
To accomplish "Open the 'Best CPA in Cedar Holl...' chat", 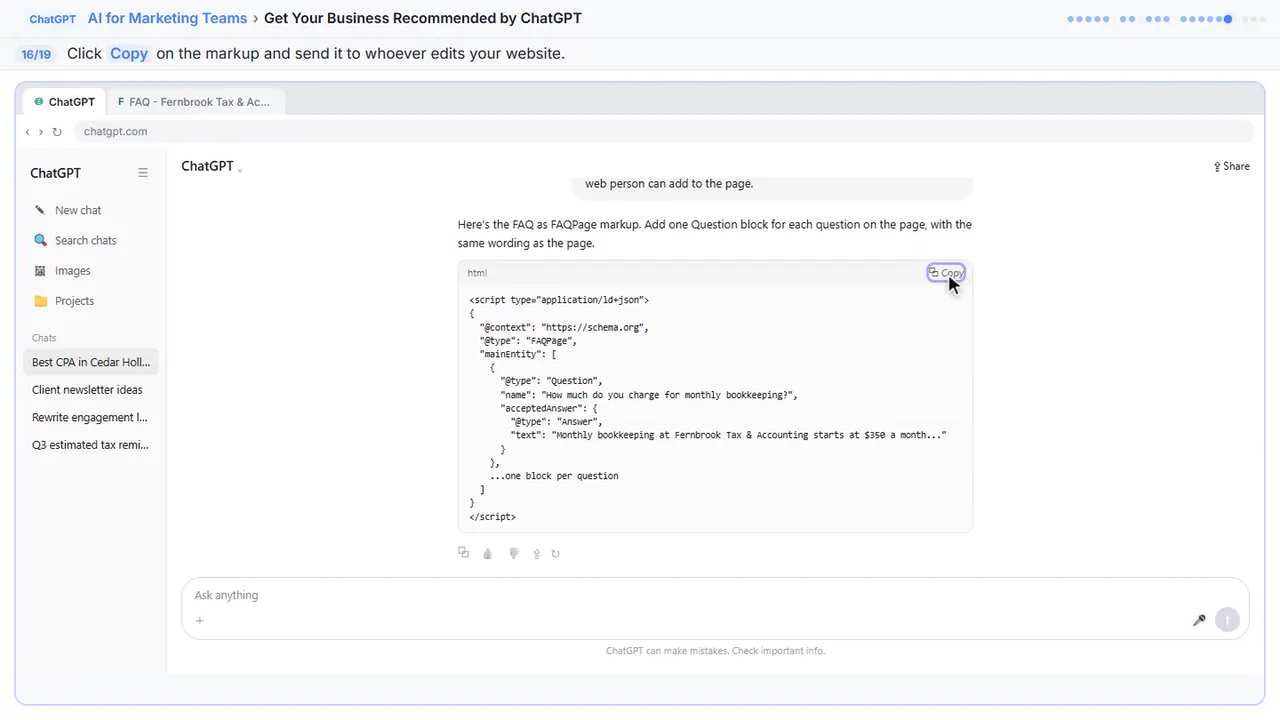I will click(x=90, y=362).
